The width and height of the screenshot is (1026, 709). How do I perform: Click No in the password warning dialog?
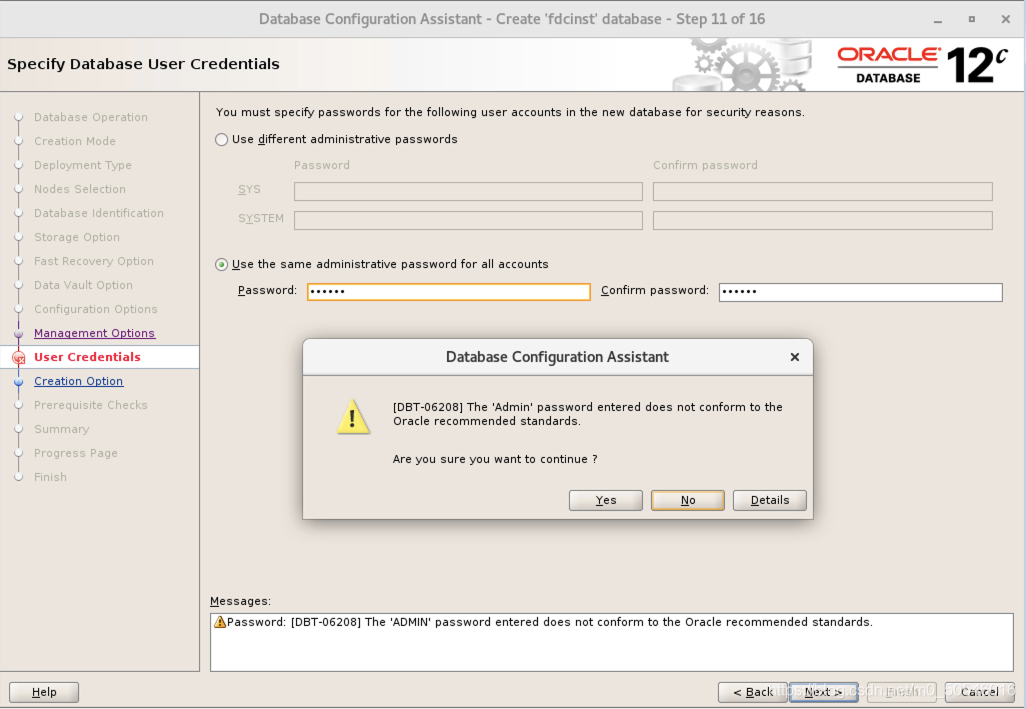pos(688,500)
